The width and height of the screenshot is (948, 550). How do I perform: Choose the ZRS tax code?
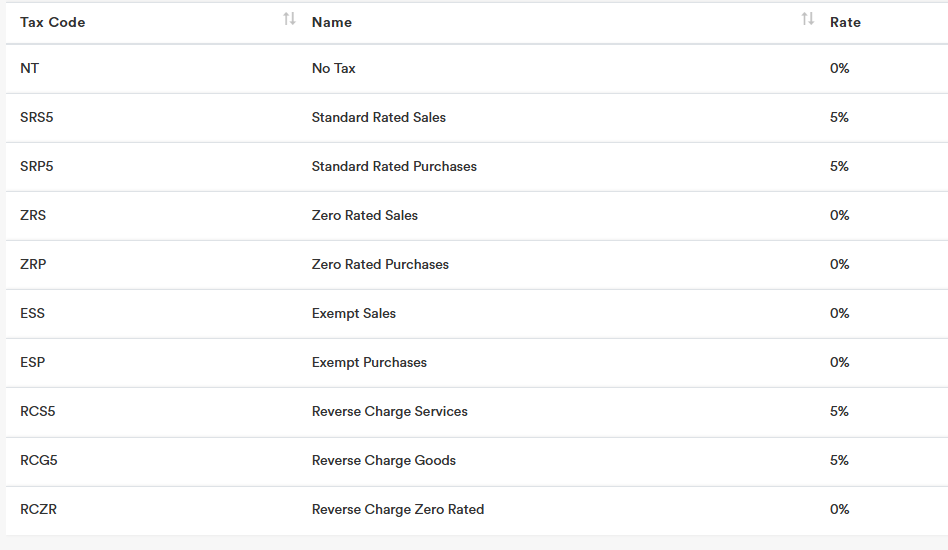pos(33,216)
